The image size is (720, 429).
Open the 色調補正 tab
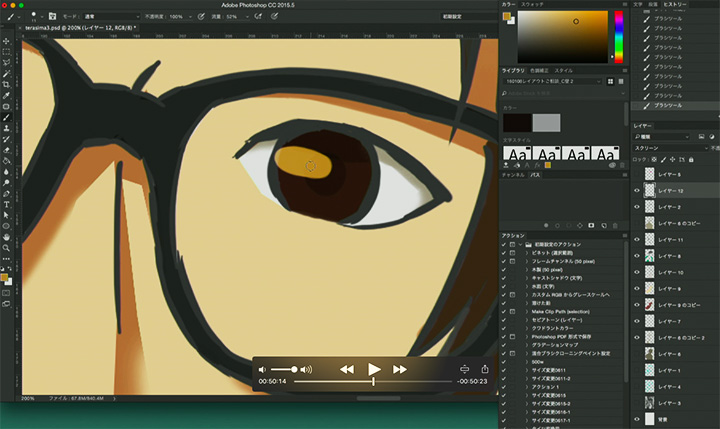[539, 70]
